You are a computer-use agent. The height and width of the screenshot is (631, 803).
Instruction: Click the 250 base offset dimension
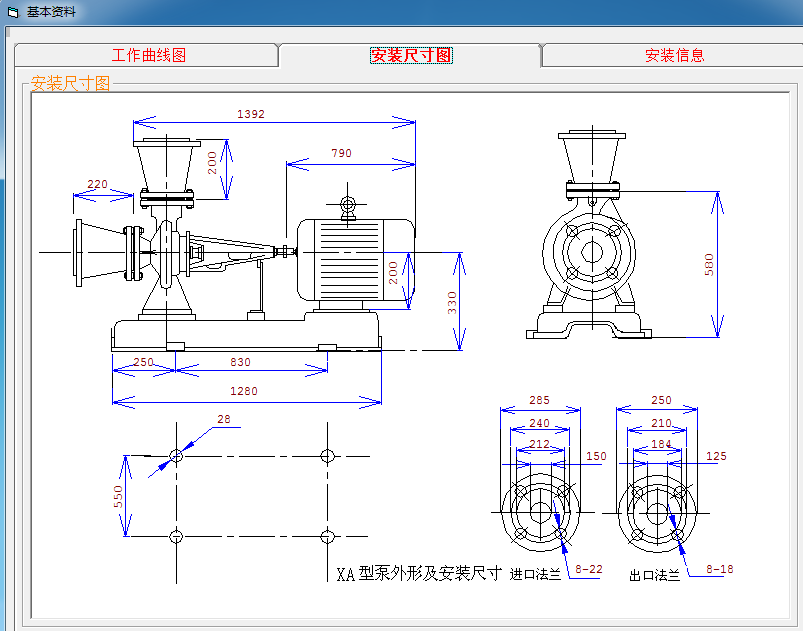click(x=143, y=362)
